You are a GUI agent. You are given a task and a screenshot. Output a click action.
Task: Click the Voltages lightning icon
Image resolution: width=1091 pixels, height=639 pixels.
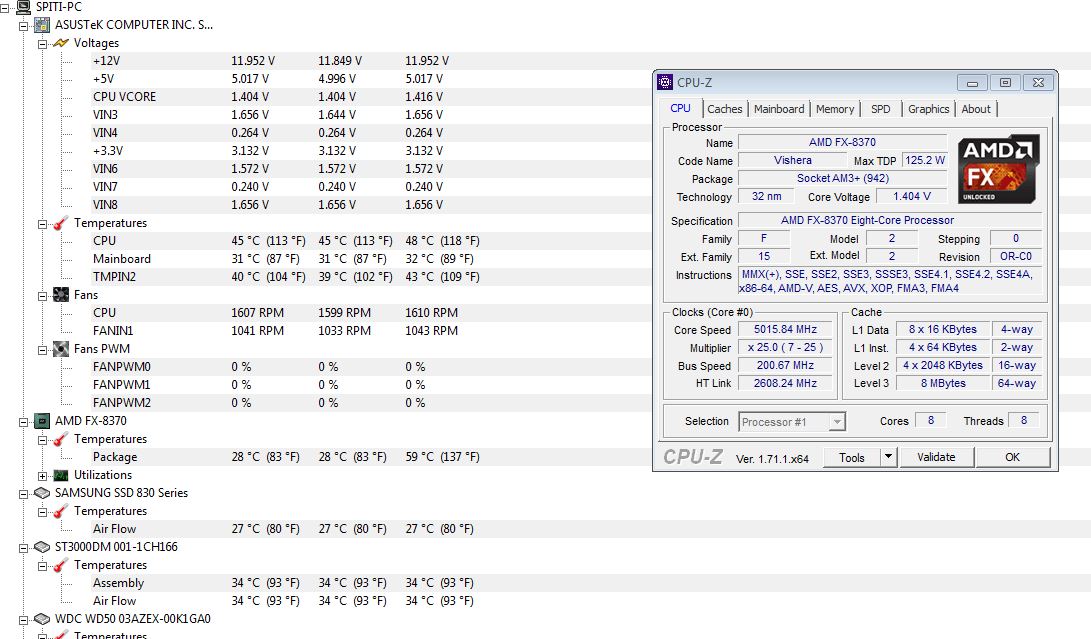(x=61, y=43)
